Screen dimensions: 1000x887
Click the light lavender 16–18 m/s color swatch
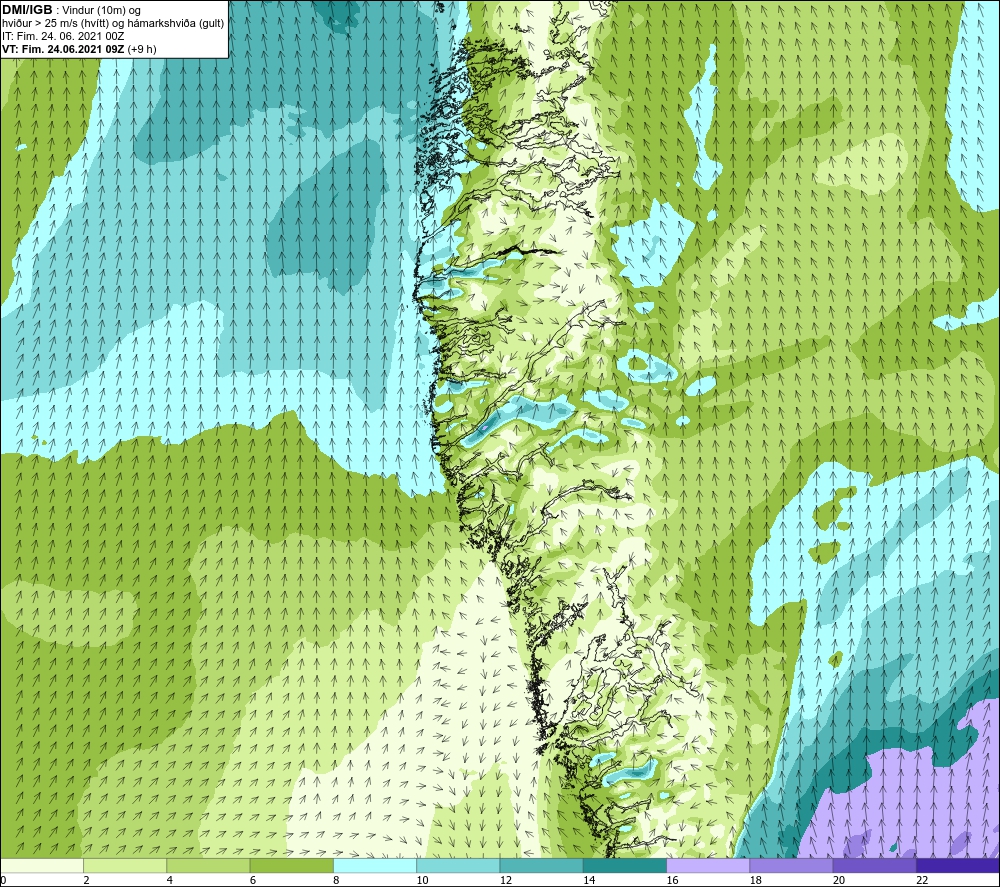pyautogui.click(x=708, y=865)
